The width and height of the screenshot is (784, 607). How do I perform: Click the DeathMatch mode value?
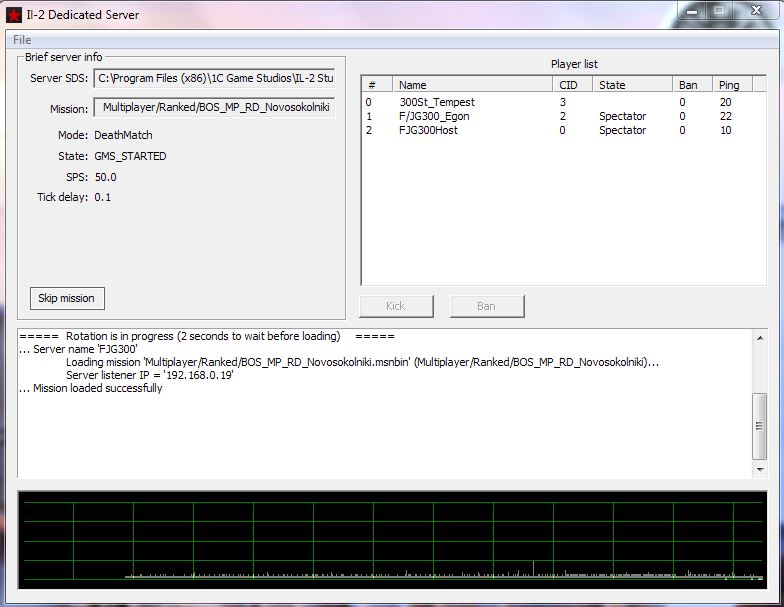124,135
